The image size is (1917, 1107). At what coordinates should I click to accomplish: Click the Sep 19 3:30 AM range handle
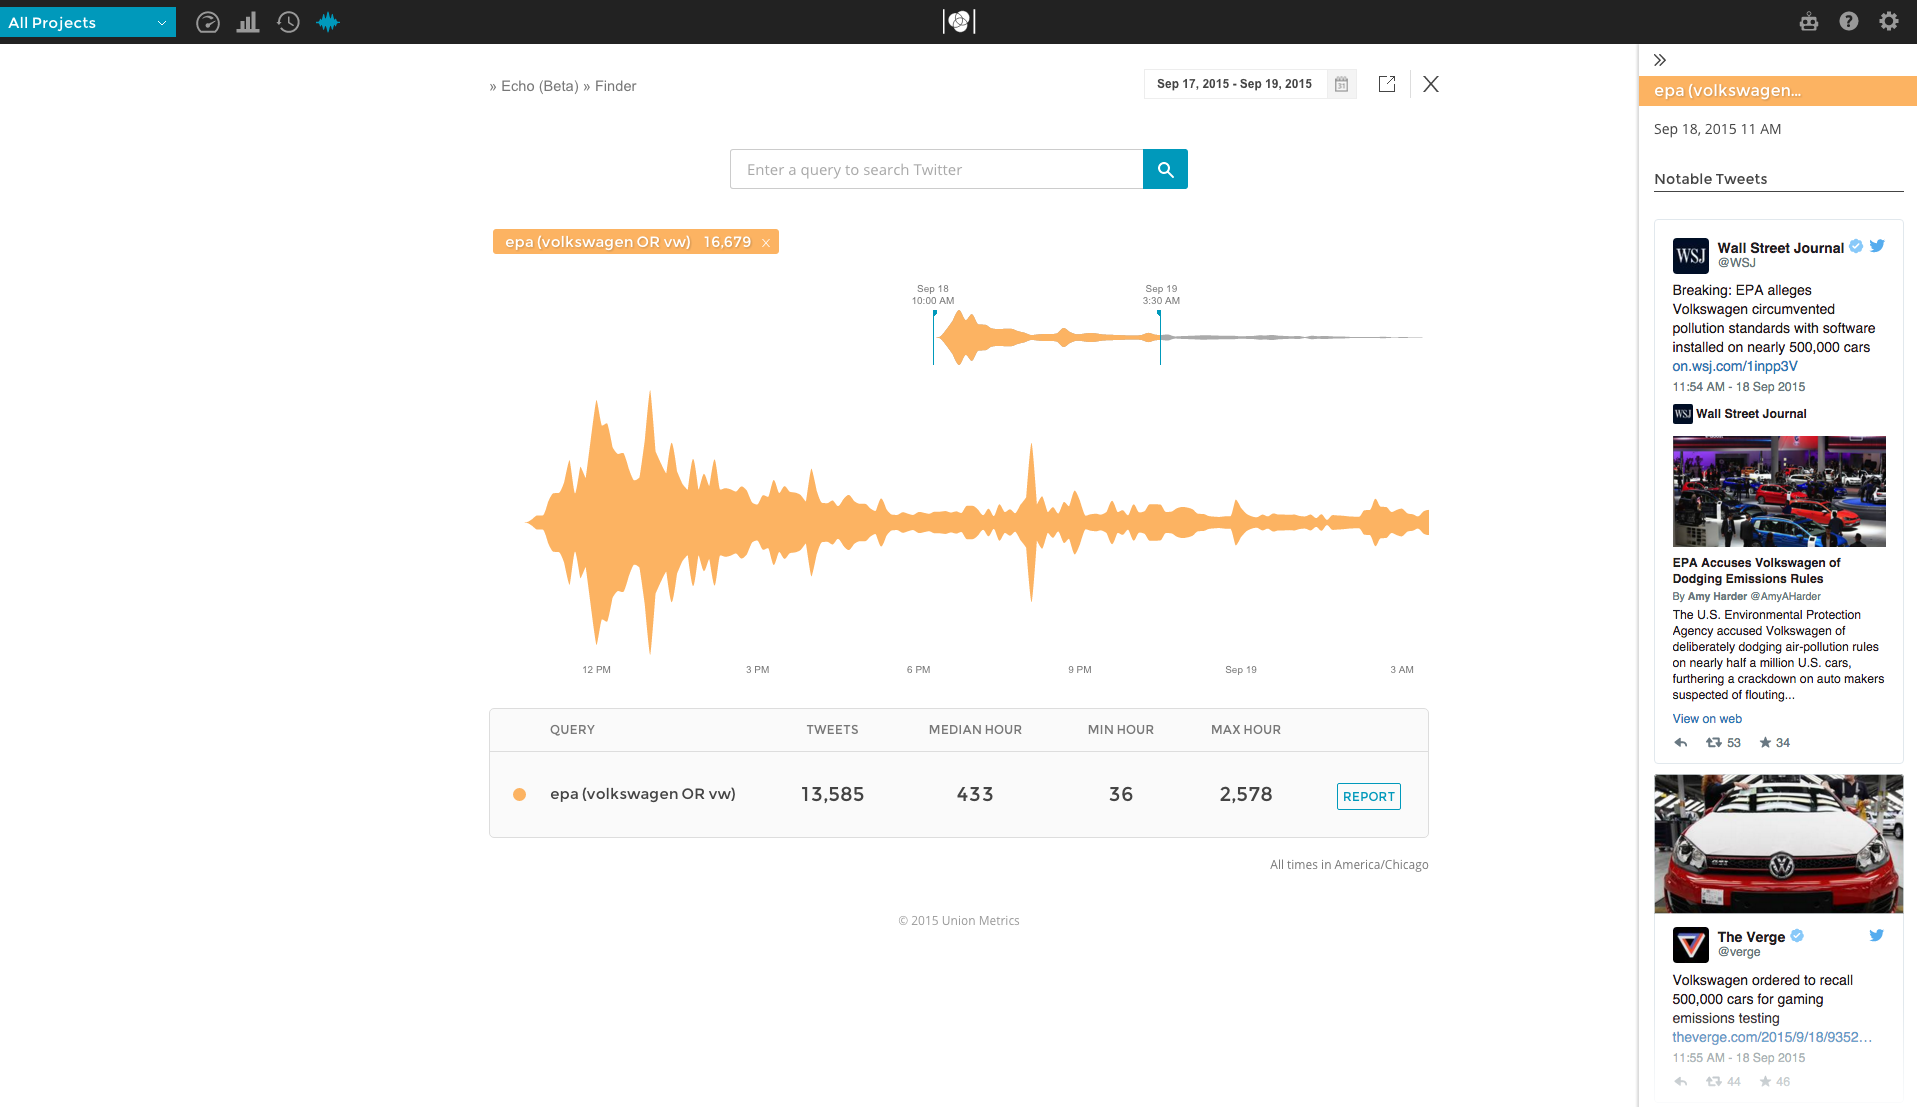tap(1160, 337)
